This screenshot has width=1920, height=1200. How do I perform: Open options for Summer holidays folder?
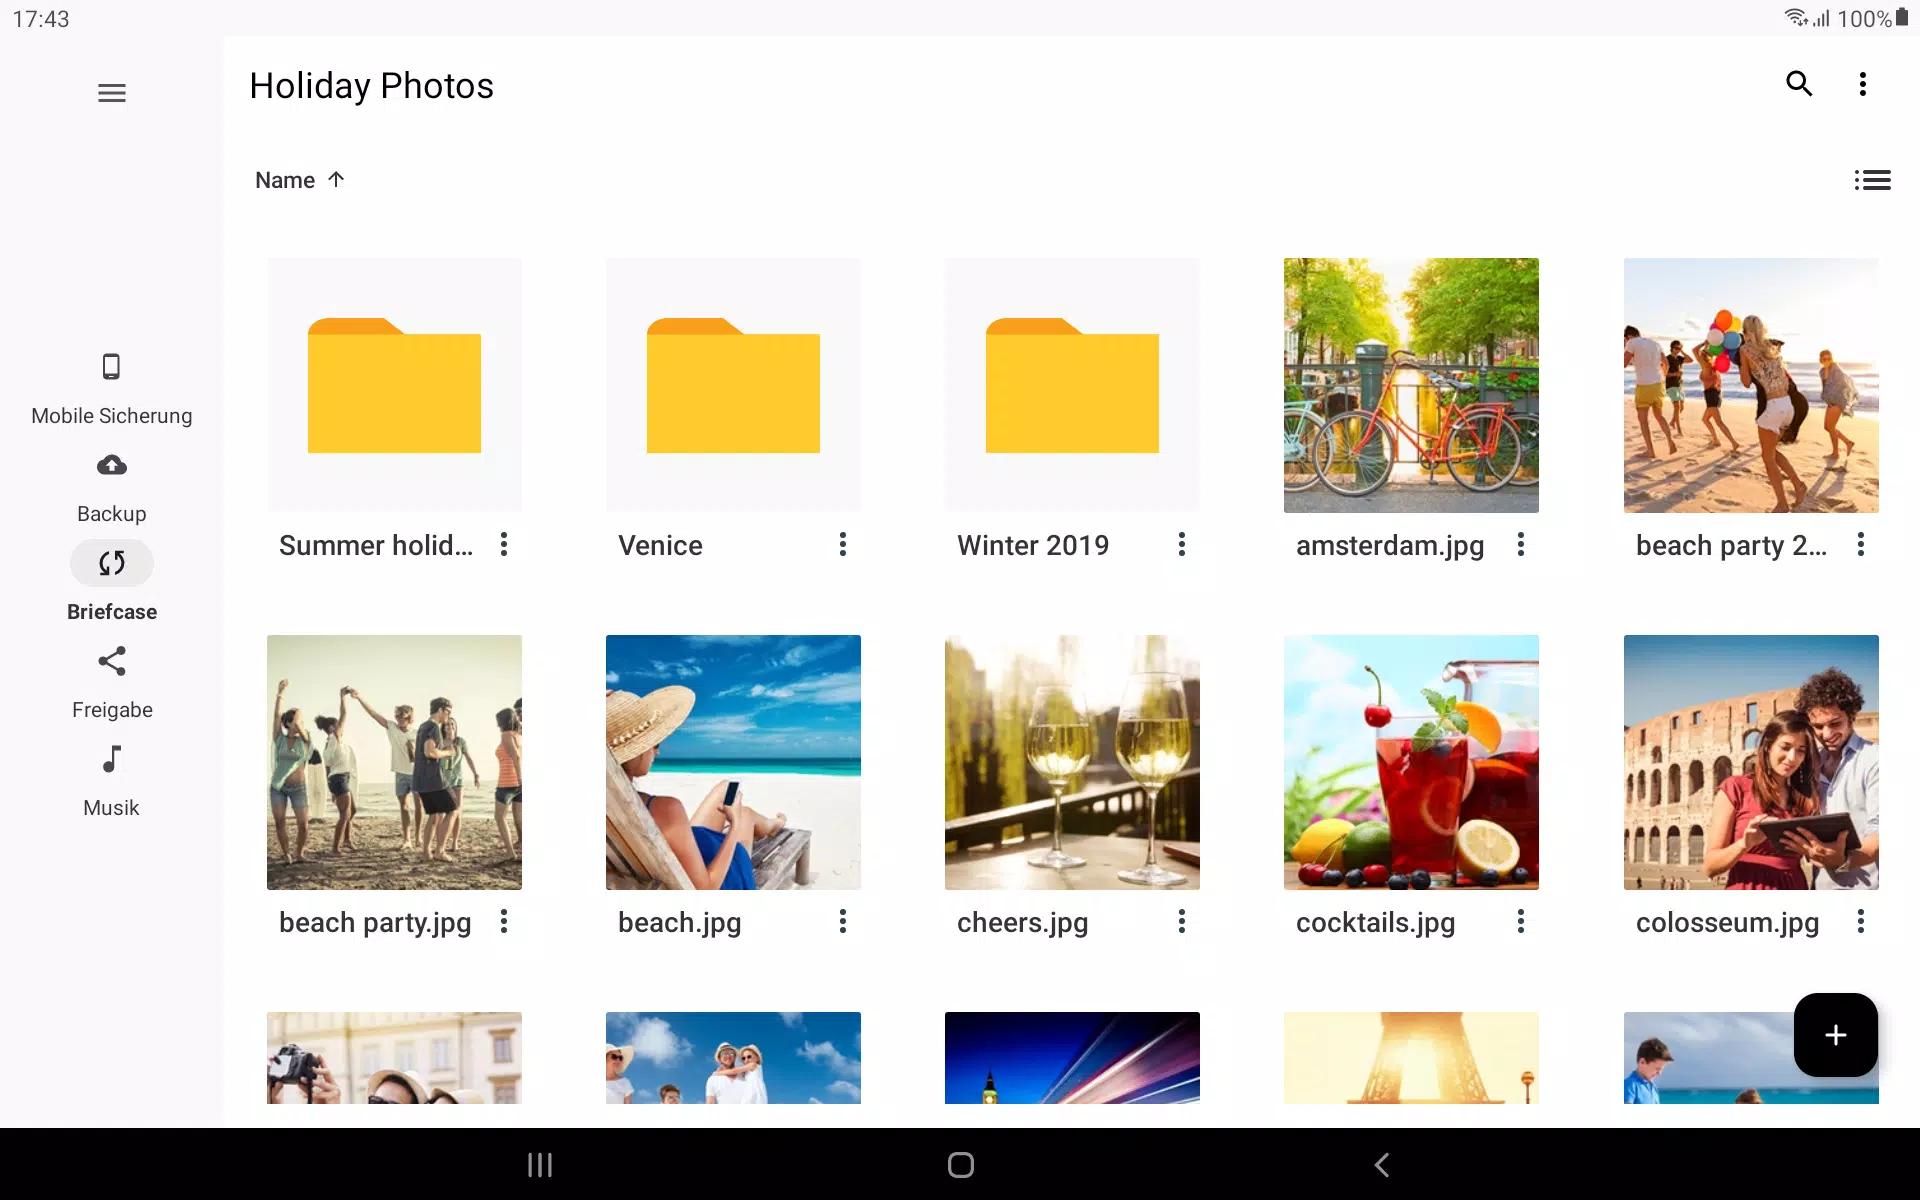click(x=504, y=544)
